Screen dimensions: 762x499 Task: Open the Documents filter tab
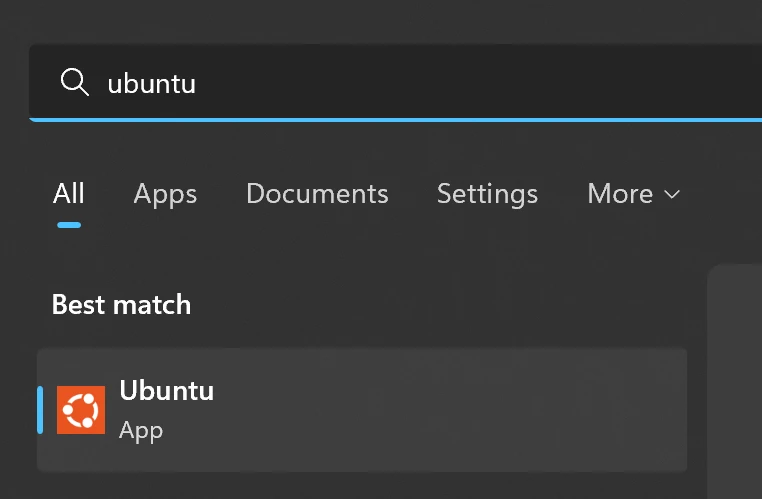[317, 194]
